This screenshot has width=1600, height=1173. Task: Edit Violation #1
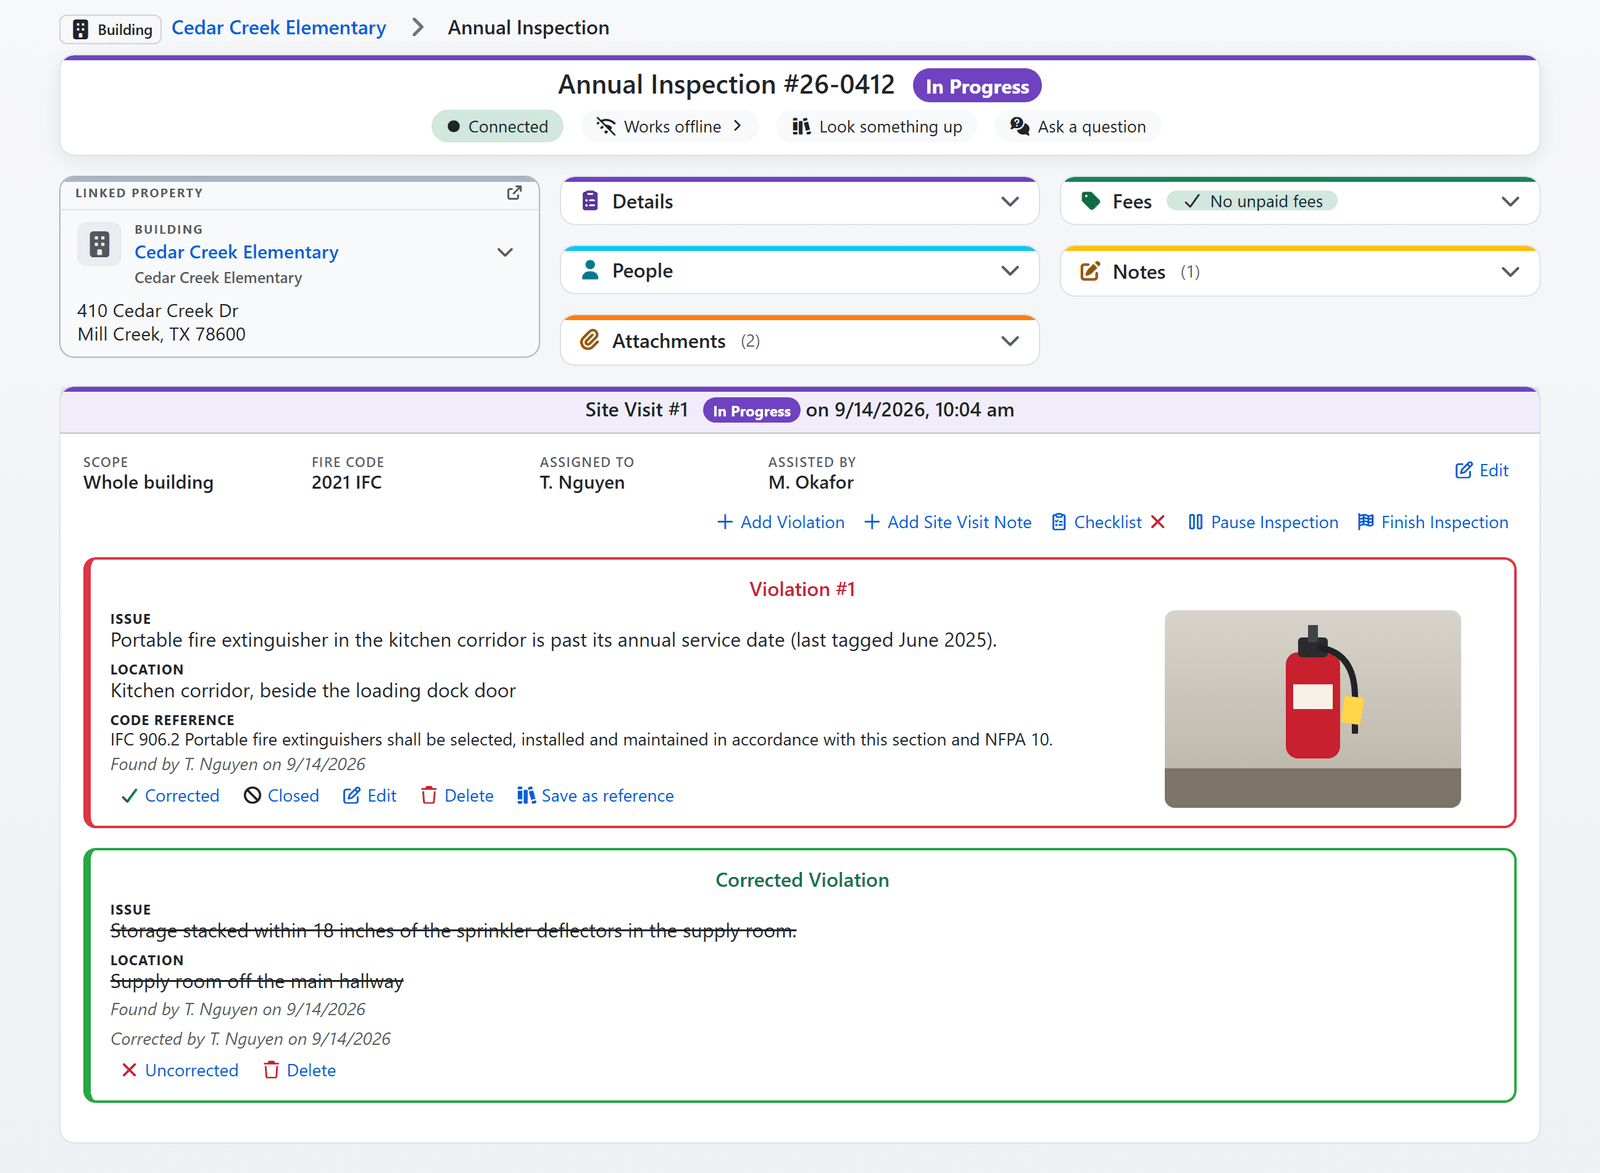pos(370,796)
